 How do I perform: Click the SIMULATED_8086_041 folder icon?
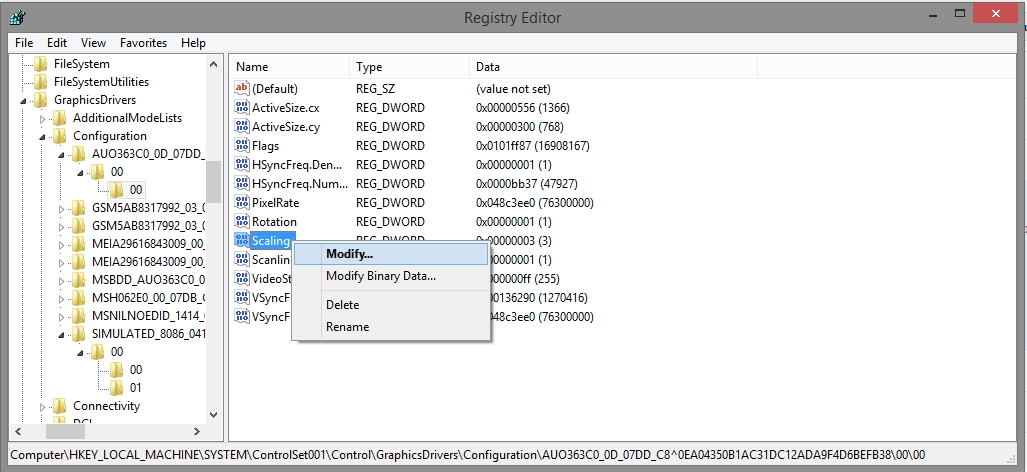click(x=79, y=334)
